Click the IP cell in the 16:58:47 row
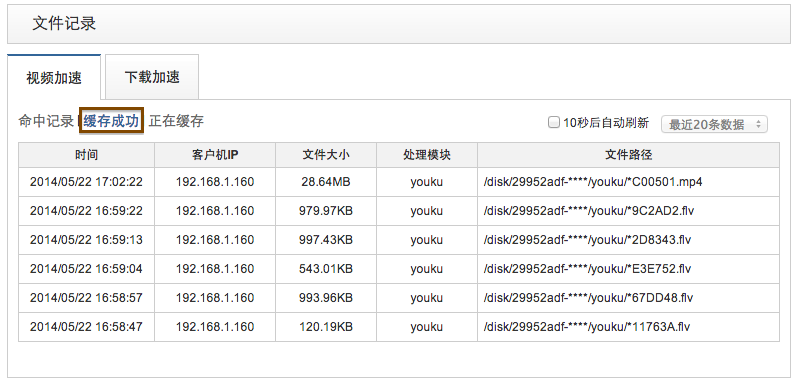Screen dimensions: 802x387 pyautogui.click(x=215, y=327)
